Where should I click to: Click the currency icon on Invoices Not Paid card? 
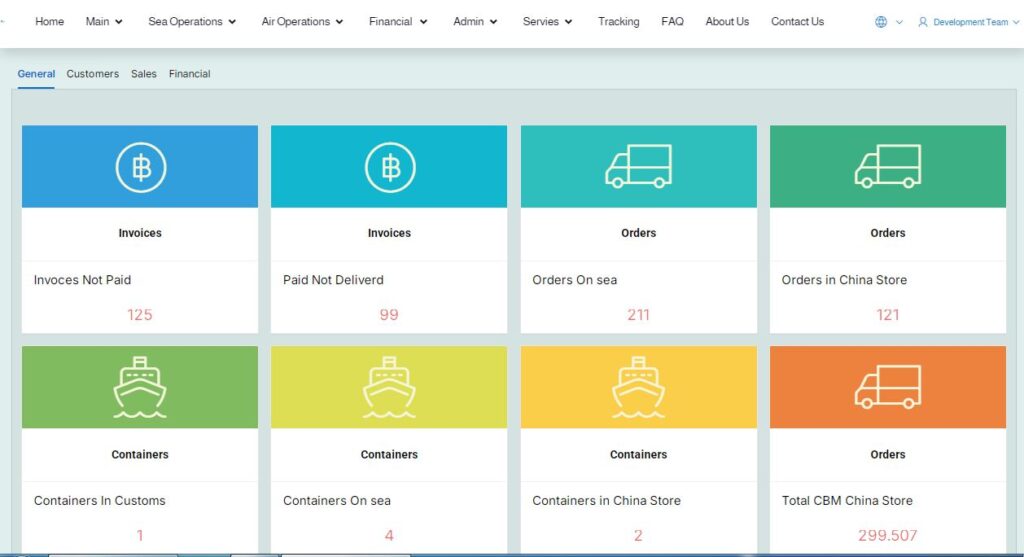pyautogui.click(x=140, y=167)
